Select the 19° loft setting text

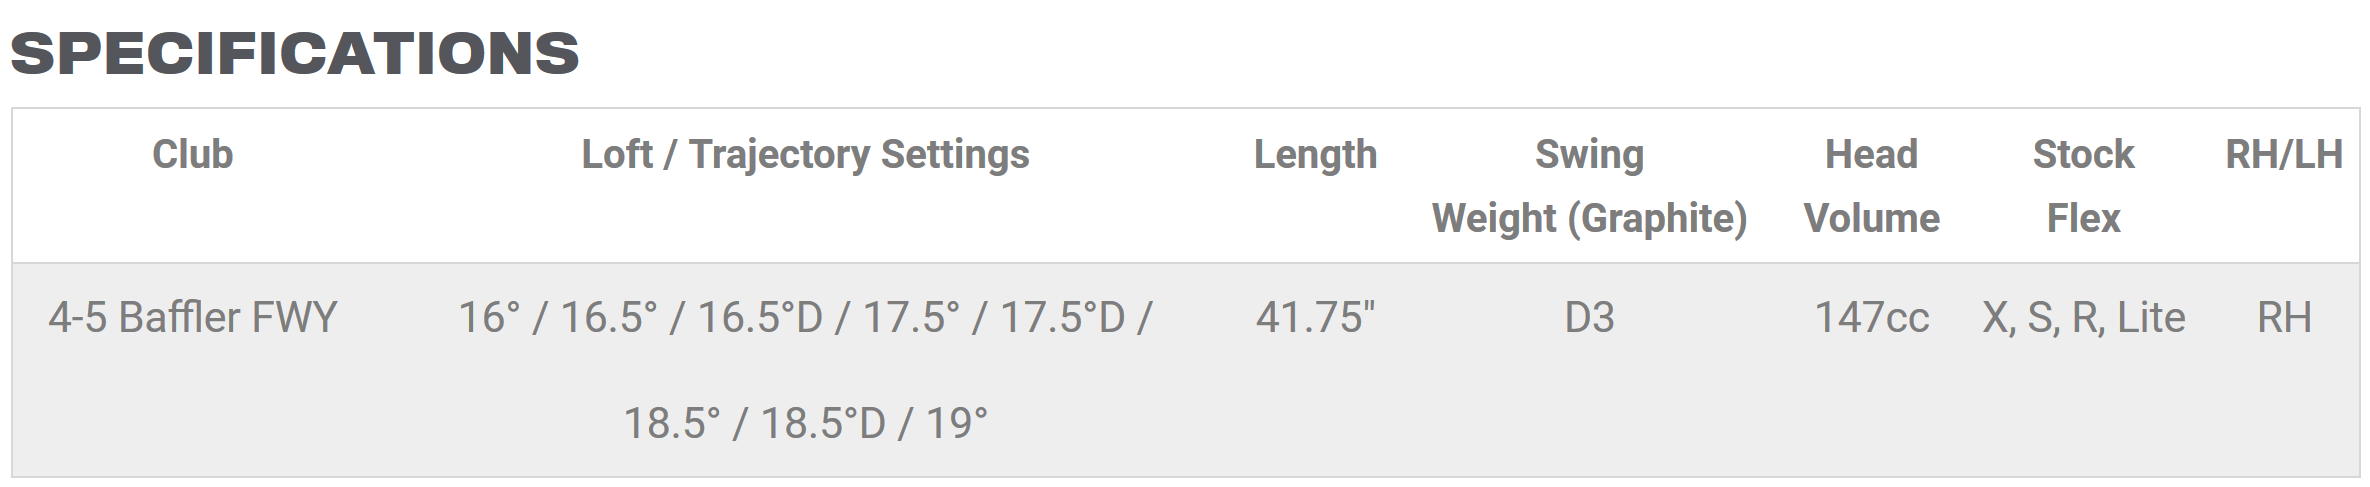(957, 424)
